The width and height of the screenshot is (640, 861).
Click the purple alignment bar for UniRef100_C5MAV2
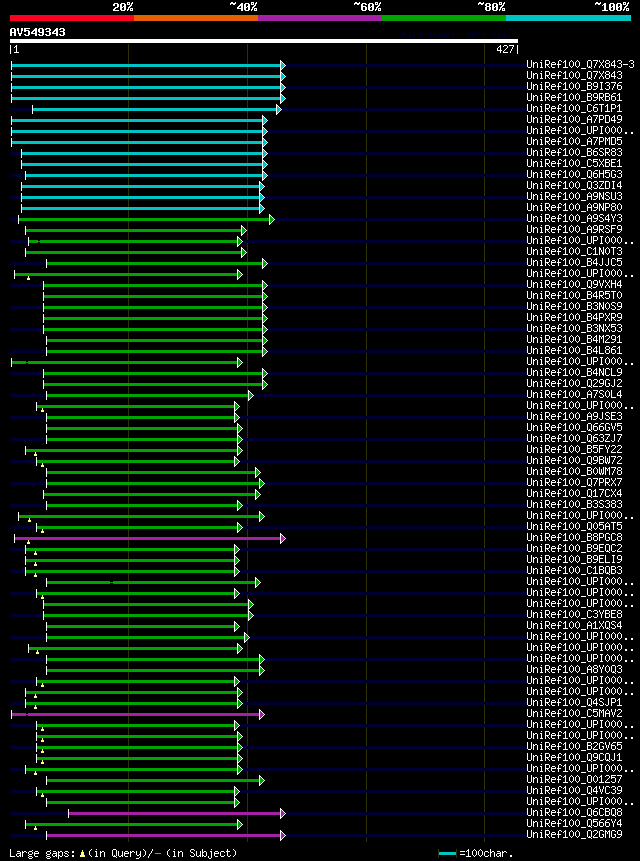point(137,714)
